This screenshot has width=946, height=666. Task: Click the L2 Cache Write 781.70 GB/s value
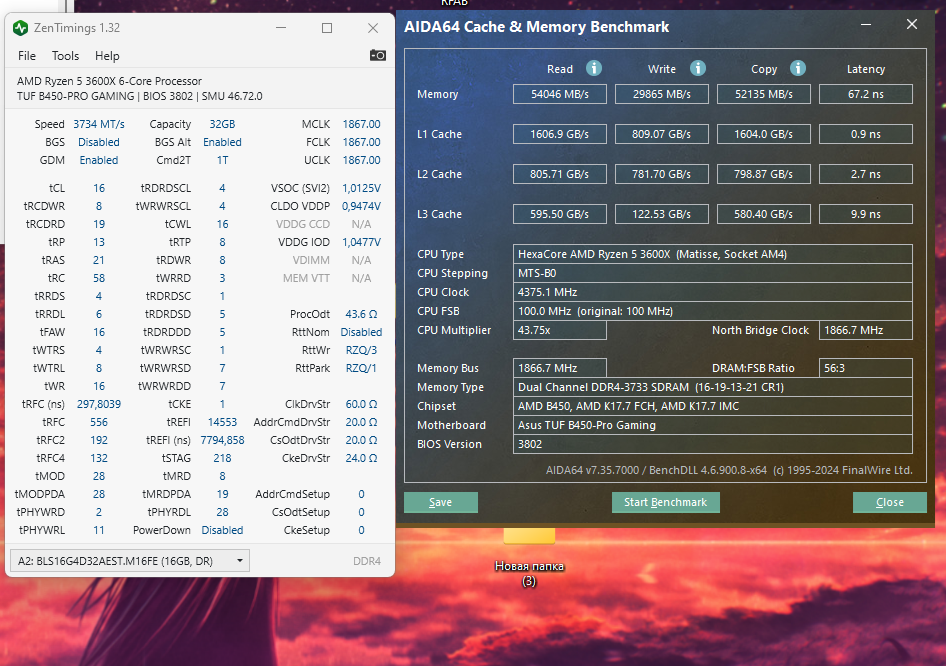click(x=662, y=174)
